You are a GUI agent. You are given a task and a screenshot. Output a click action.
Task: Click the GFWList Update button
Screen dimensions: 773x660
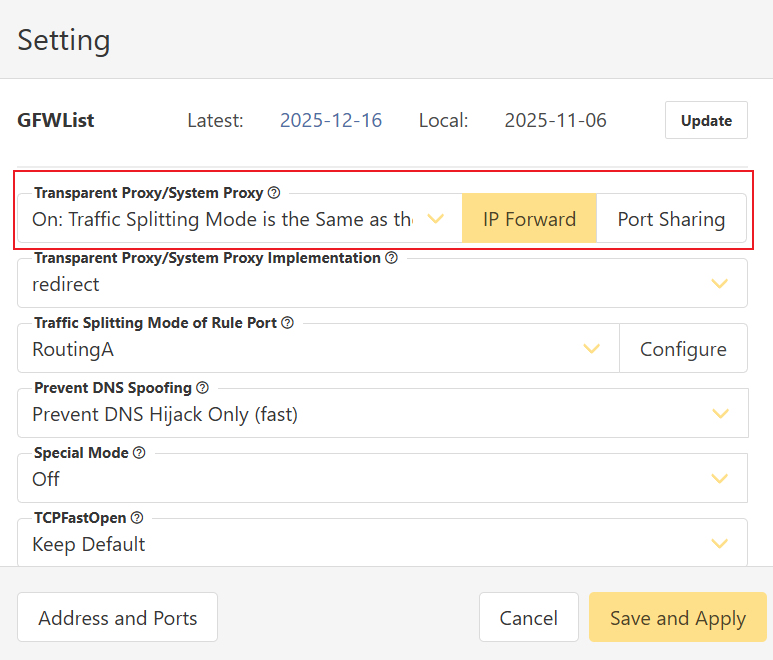click(706, 120)
